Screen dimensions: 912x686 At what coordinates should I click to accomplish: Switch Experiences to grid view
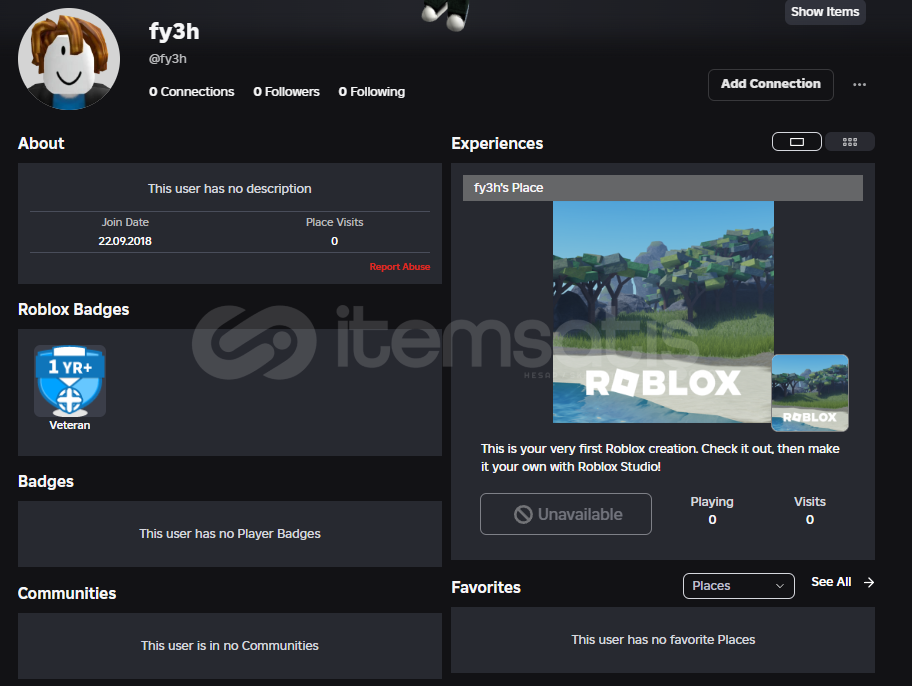coord(850,142)
